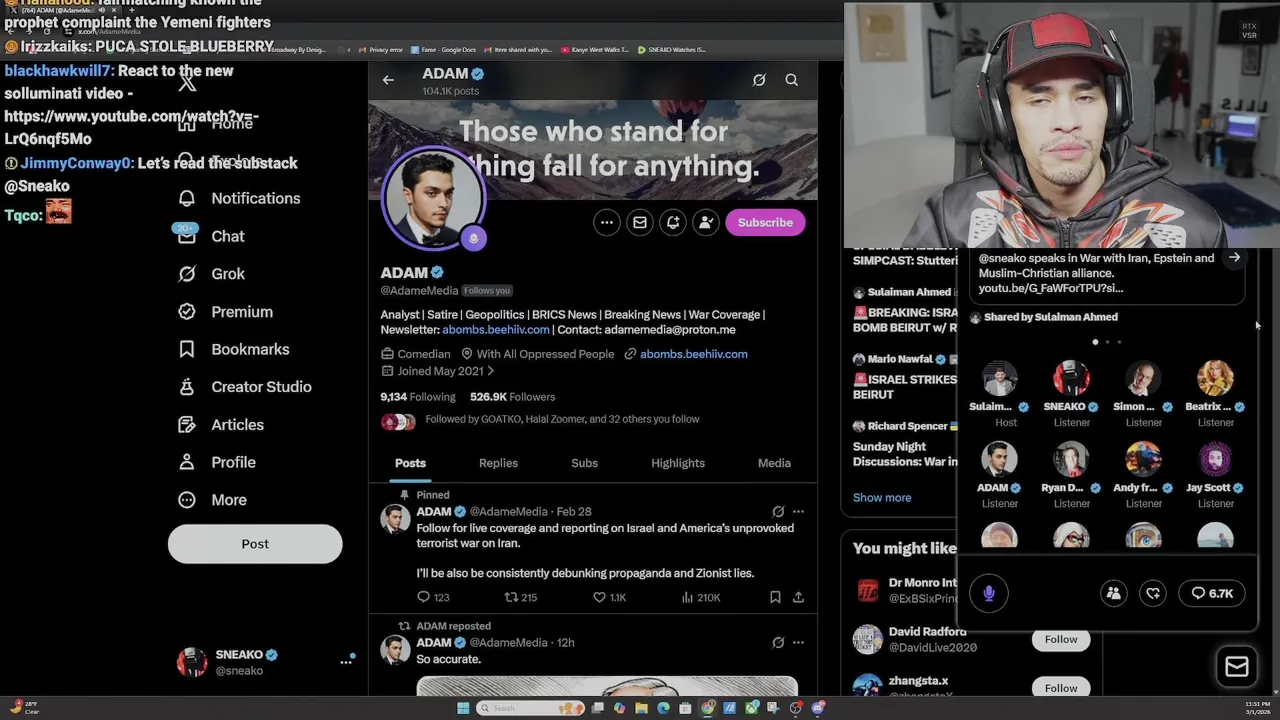This screenshot has height=720, width=1280.
Task: Open Followed by GOATKO and others list
Action: click(562, 419)
